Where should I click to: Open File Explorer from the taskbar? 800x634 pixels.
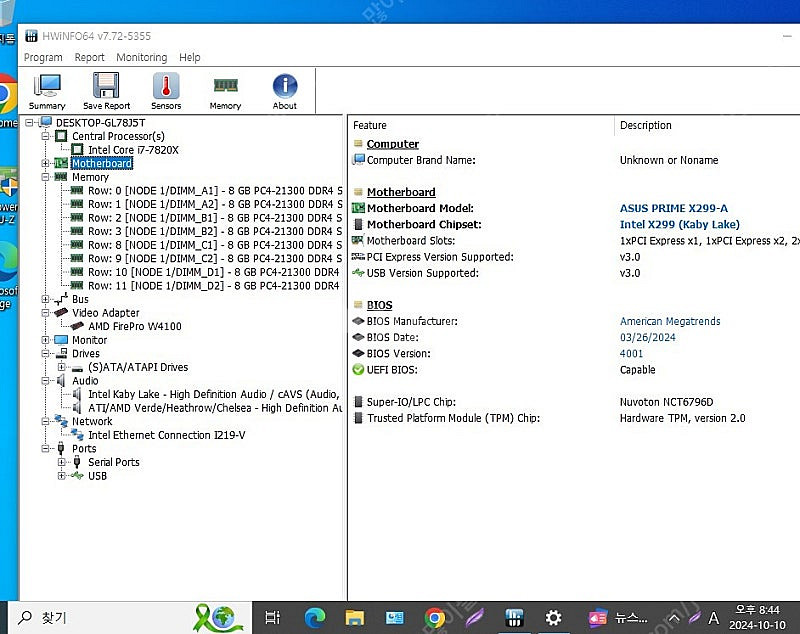[x=355, y=618]
